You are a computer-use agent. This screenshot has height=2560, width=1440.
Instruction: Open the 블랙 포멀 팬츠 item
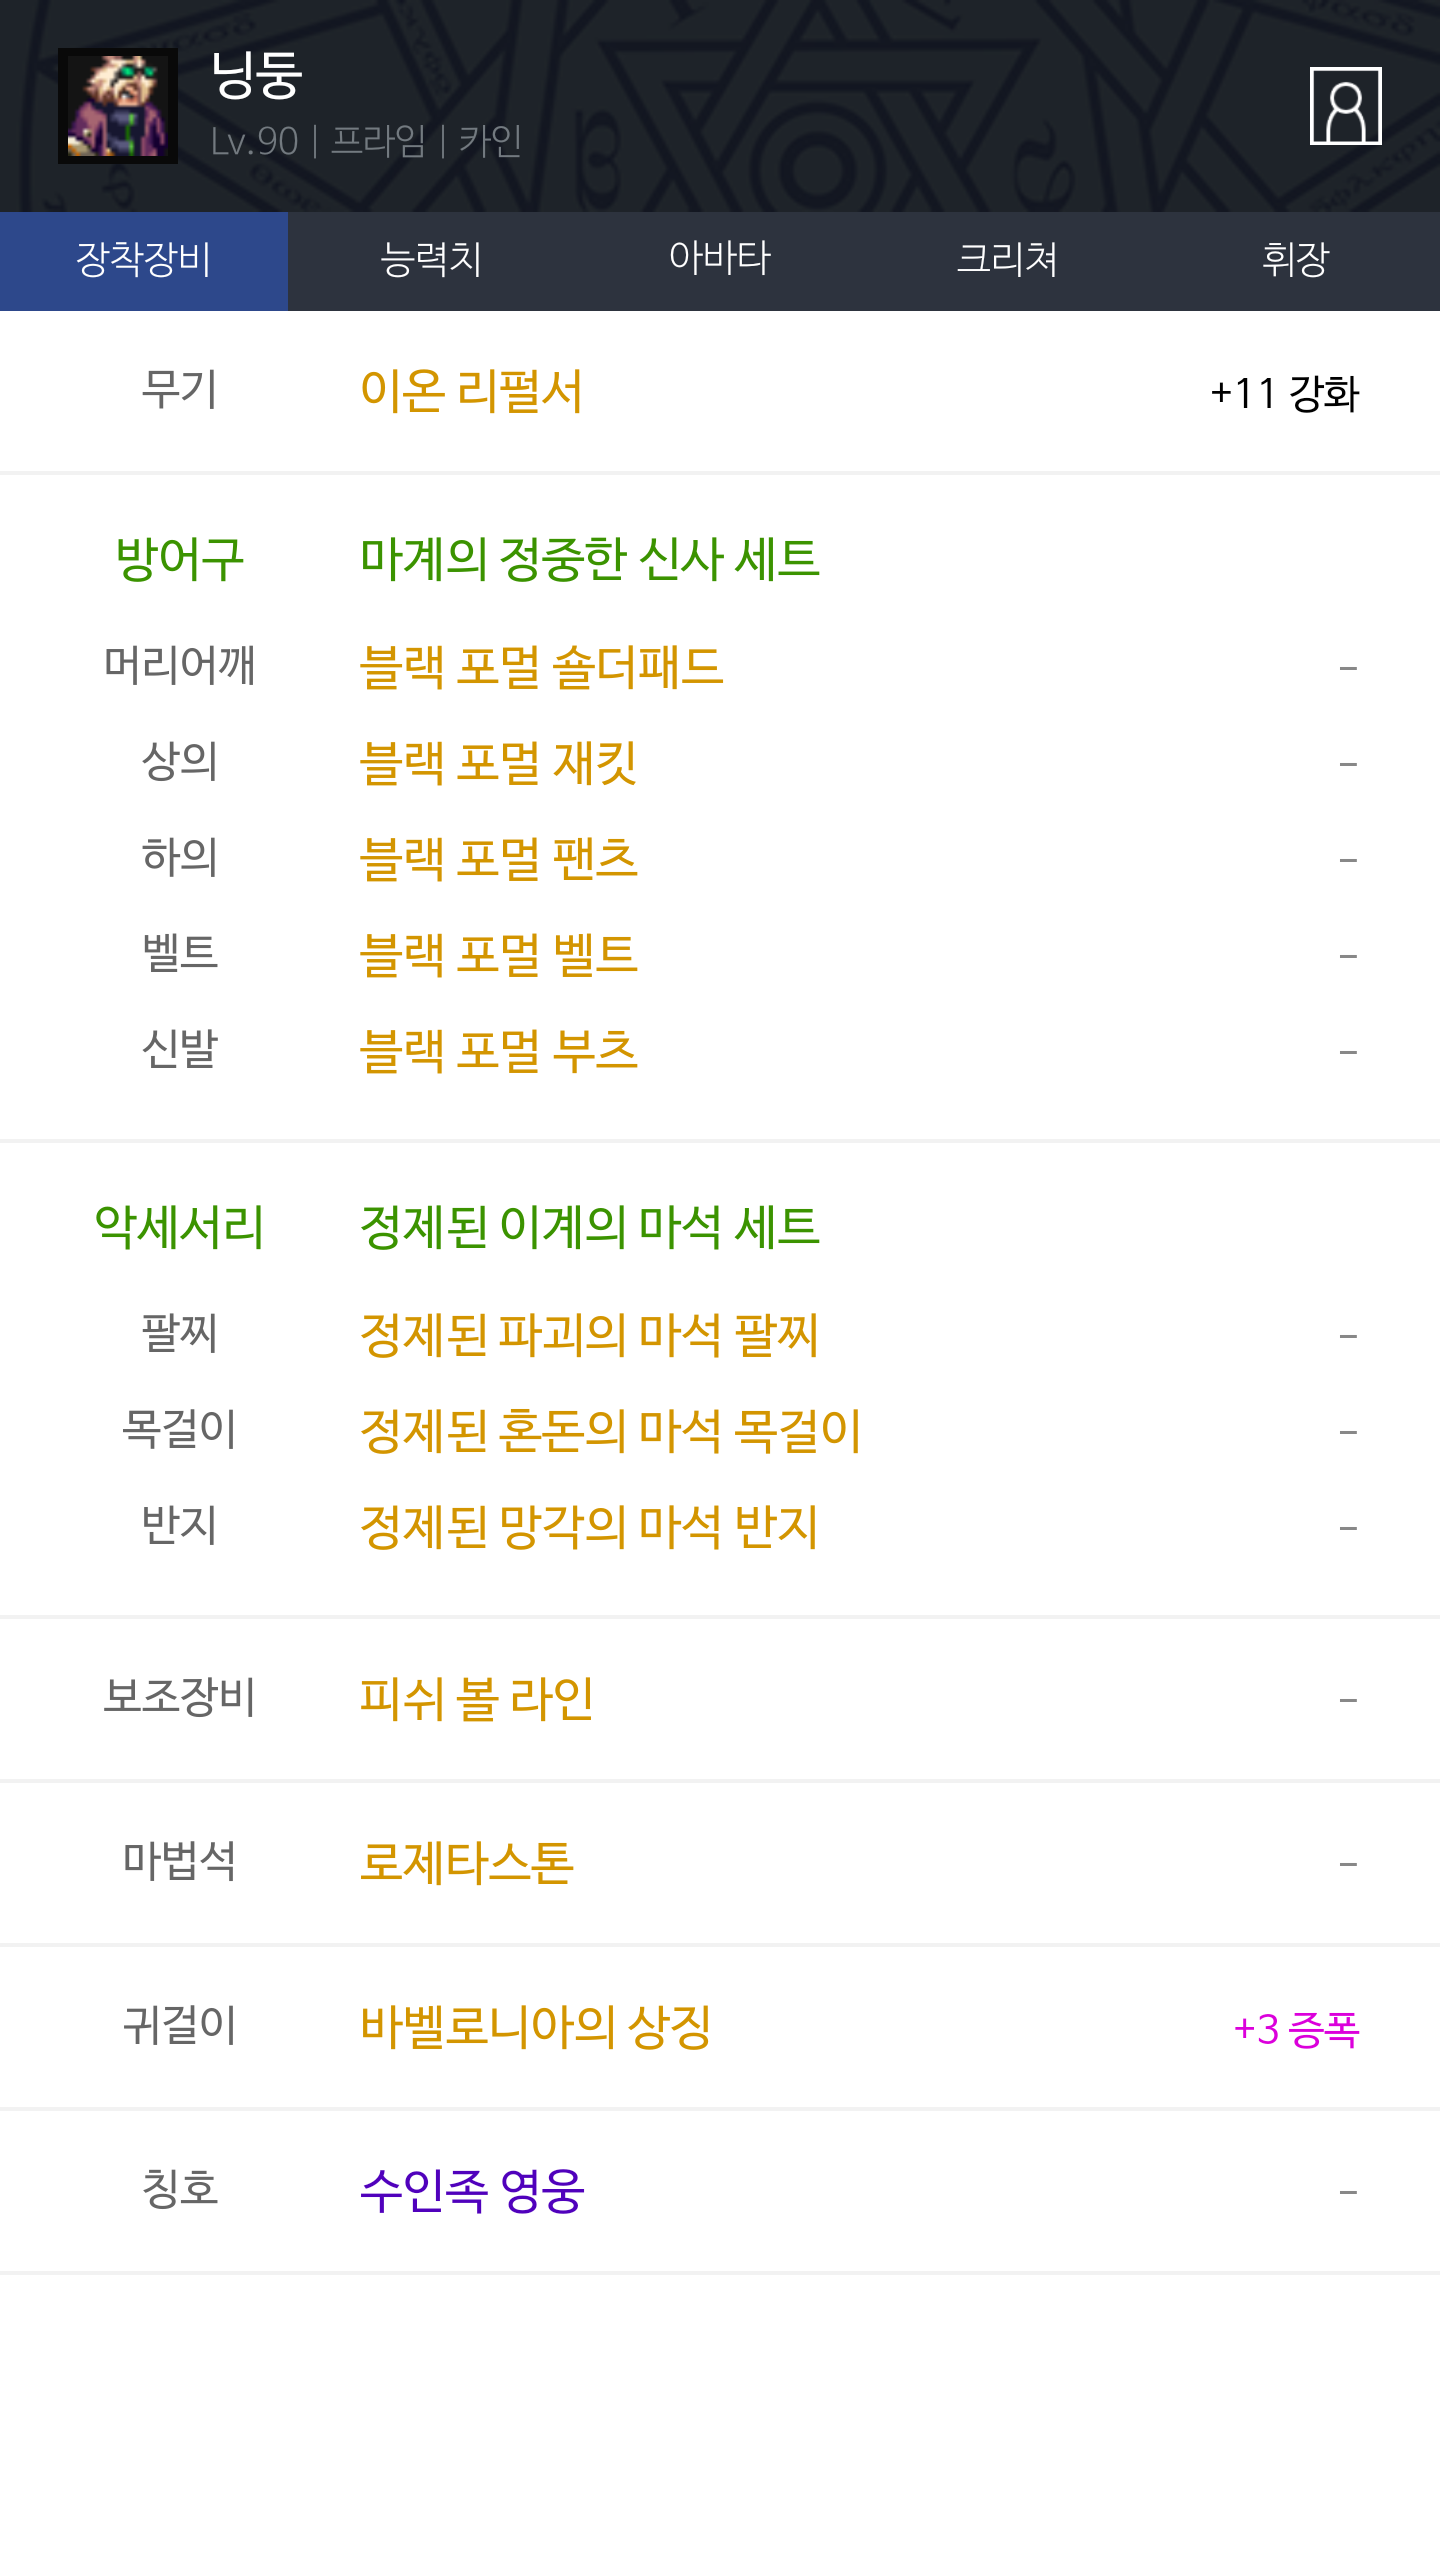[498, 859]
